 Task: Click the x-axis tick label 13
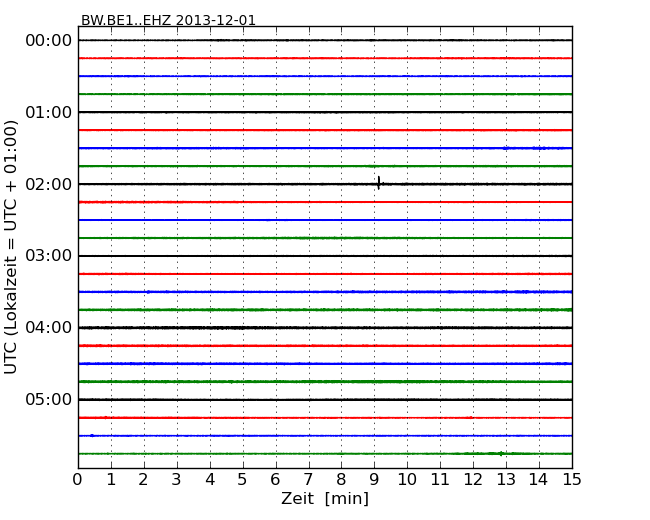[506, 480]
